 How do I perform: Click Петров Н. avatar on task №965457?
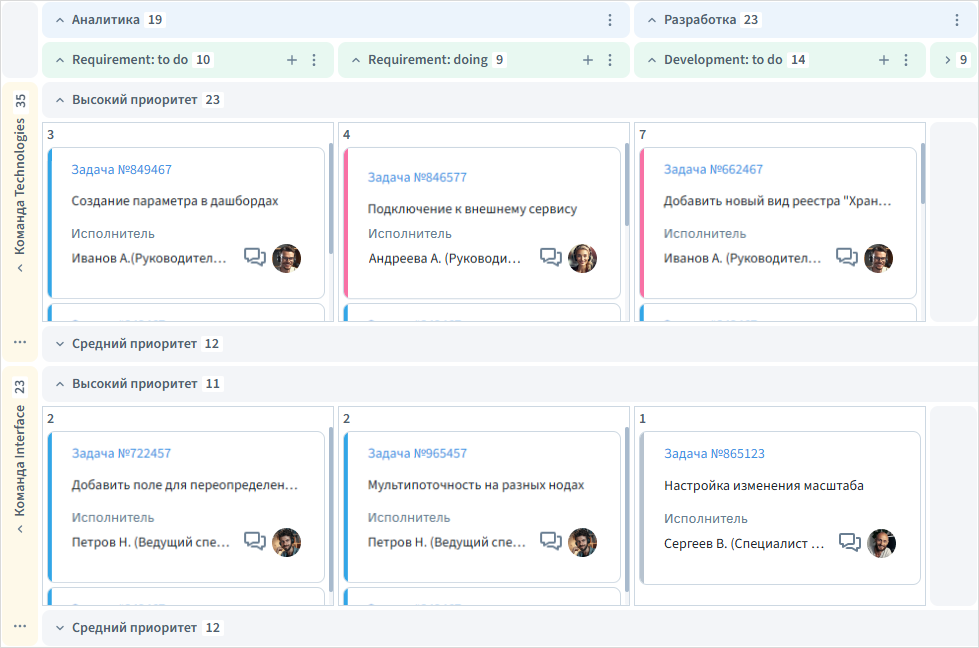coord(582,542)
